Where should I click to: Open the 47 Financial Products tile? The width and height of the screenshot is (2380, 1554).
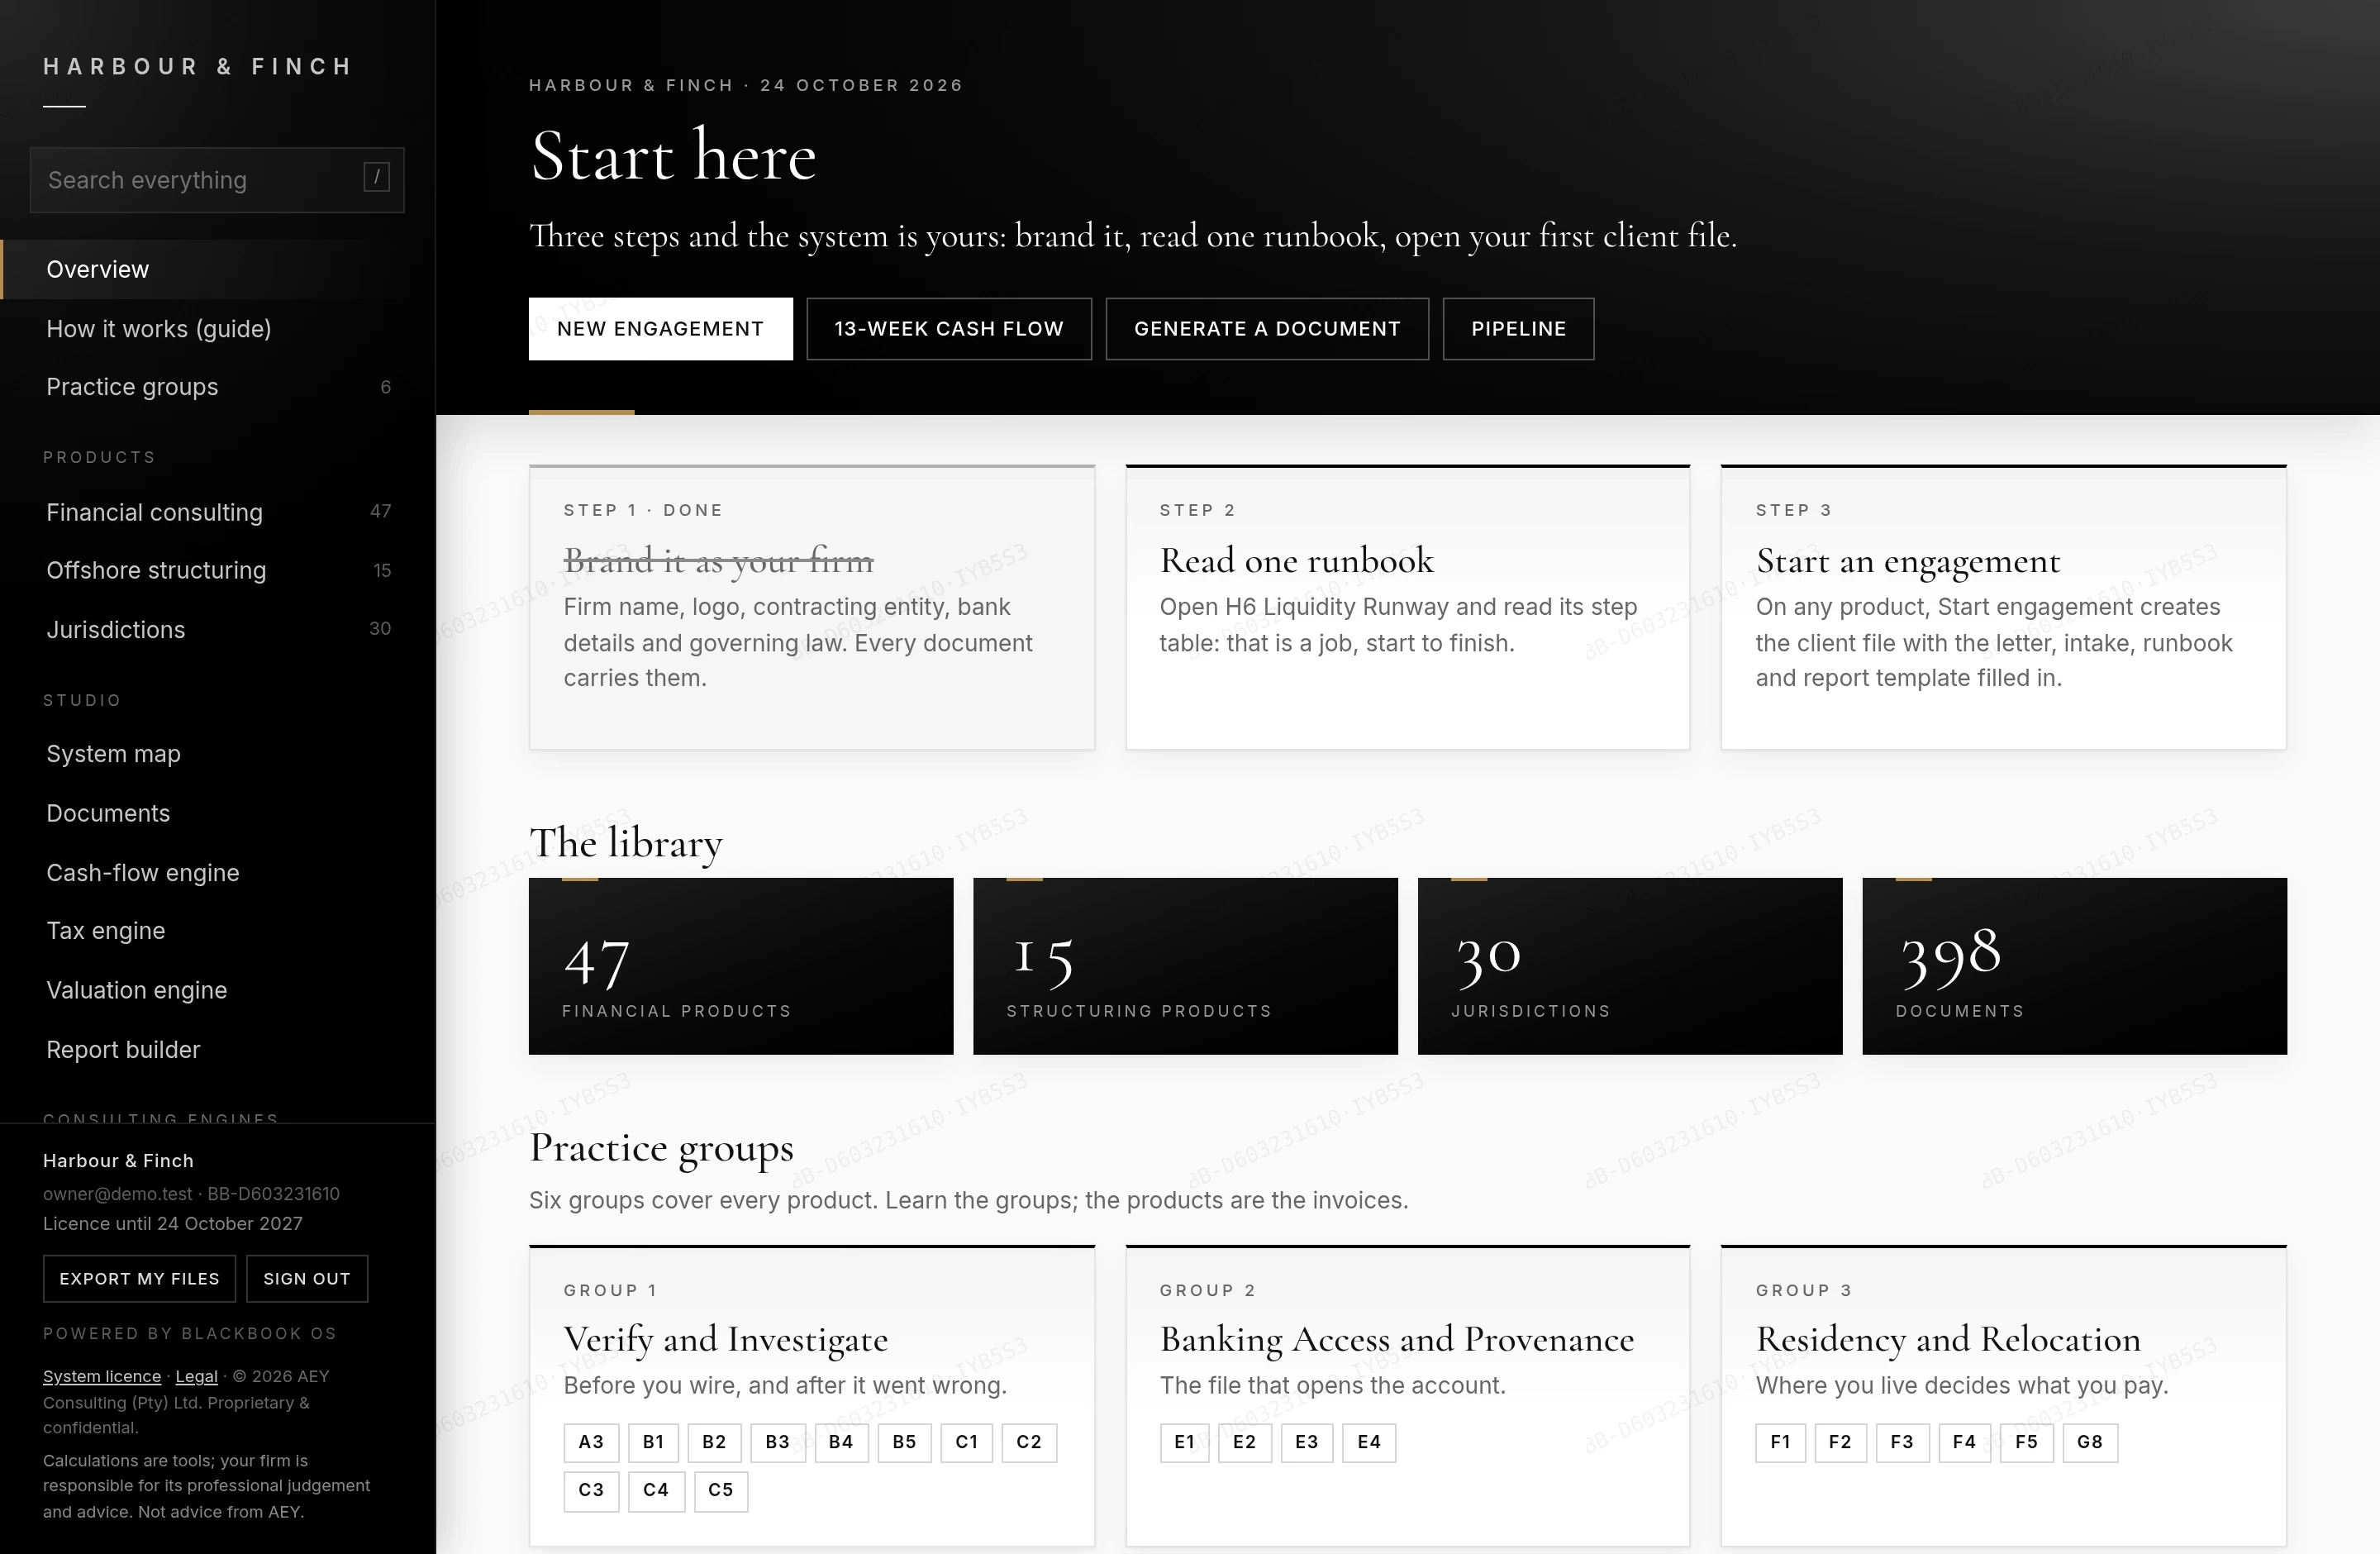coord(741,966)
